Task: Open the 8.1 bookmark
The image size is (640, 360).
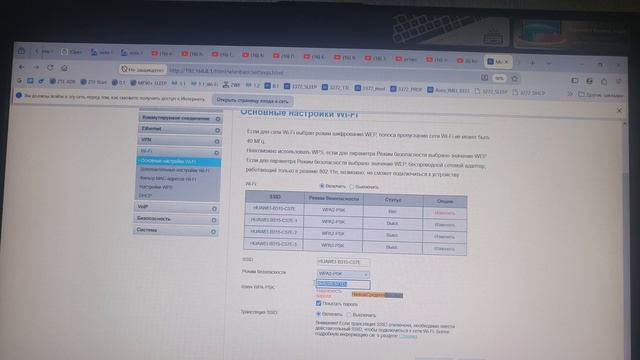Action: pos(271,86)
